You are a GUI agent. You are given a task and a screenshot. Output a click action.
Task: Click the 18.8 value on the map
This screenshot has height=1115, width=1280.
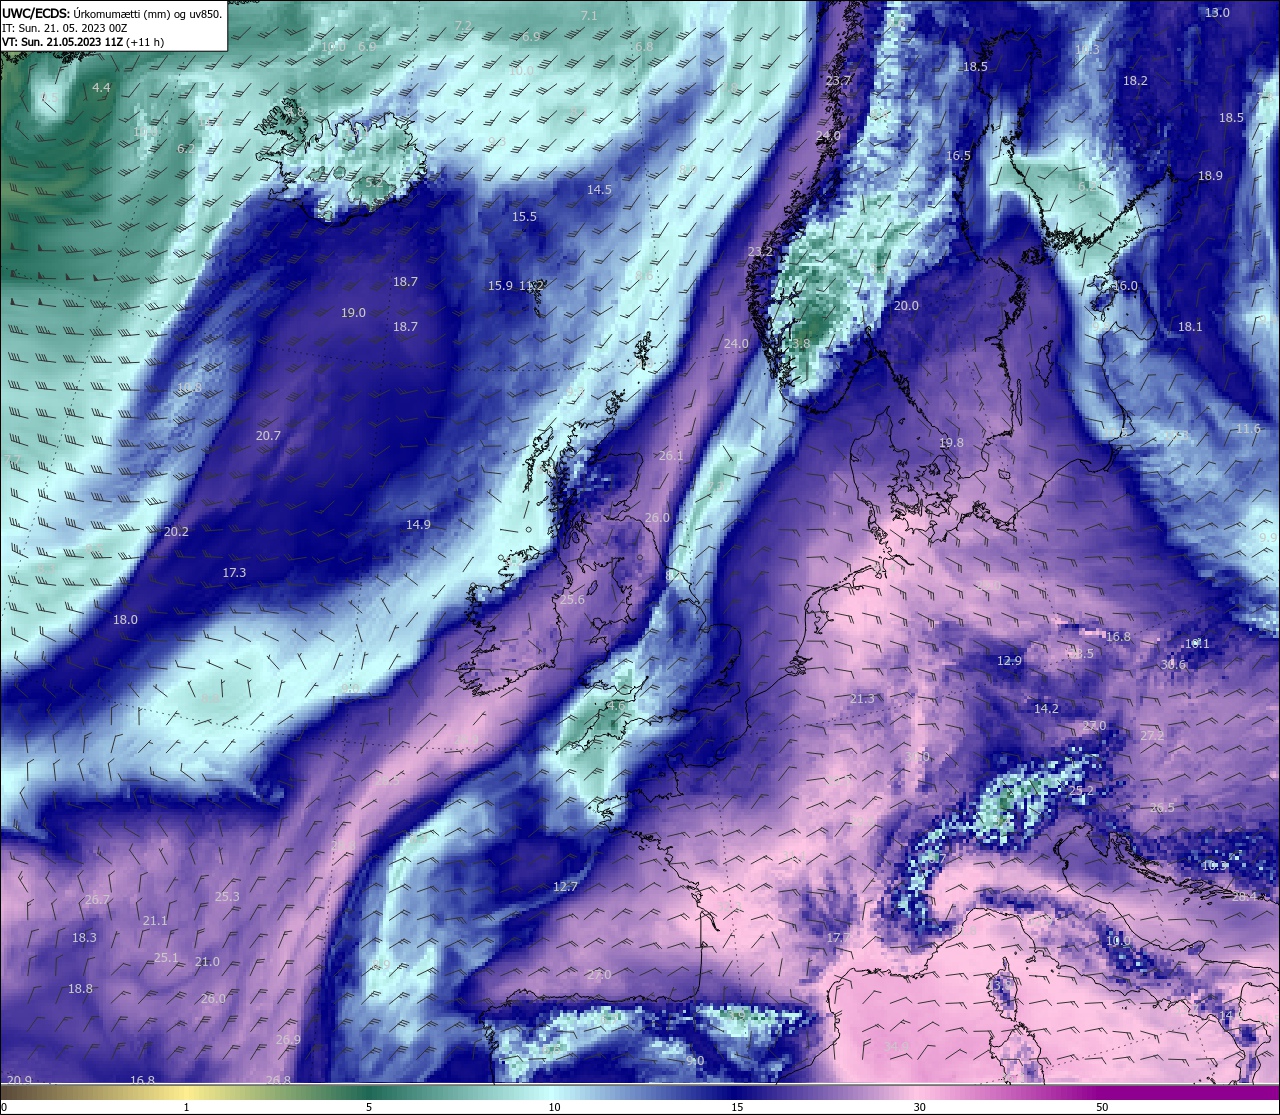click(x=80, y=989)
